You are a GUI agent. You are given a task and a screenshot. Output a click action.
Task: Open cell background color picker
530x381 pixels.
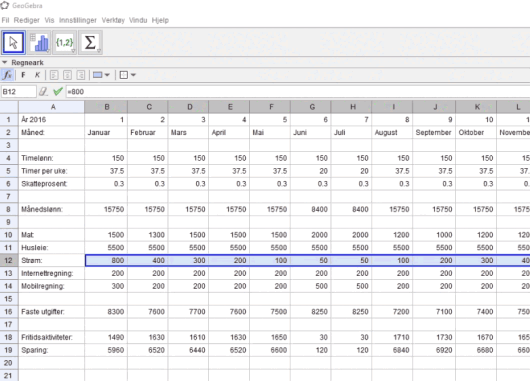click(x=97, y=75)
